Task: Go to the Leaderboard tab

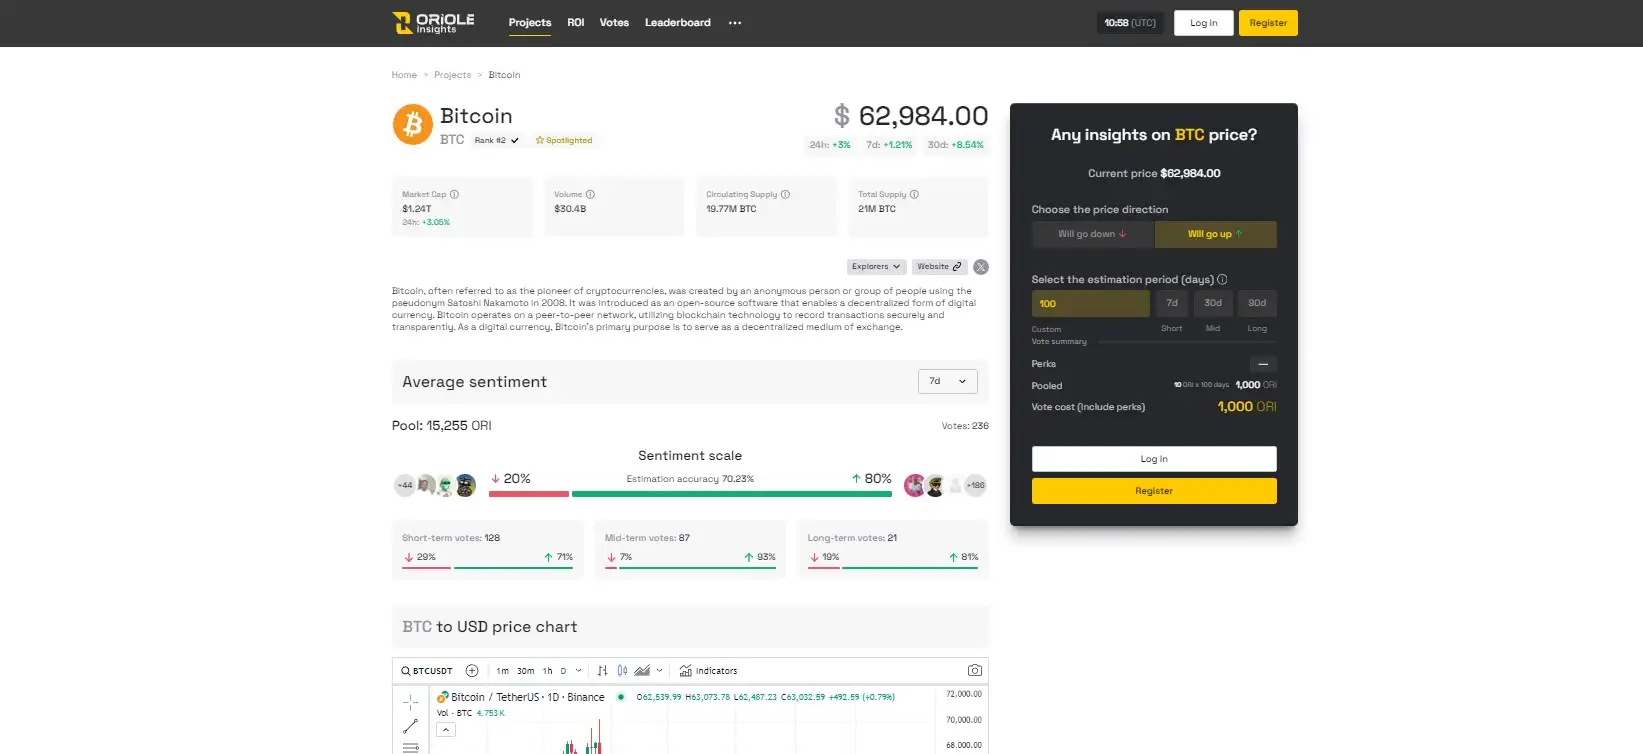Action: tap(677, 23)
